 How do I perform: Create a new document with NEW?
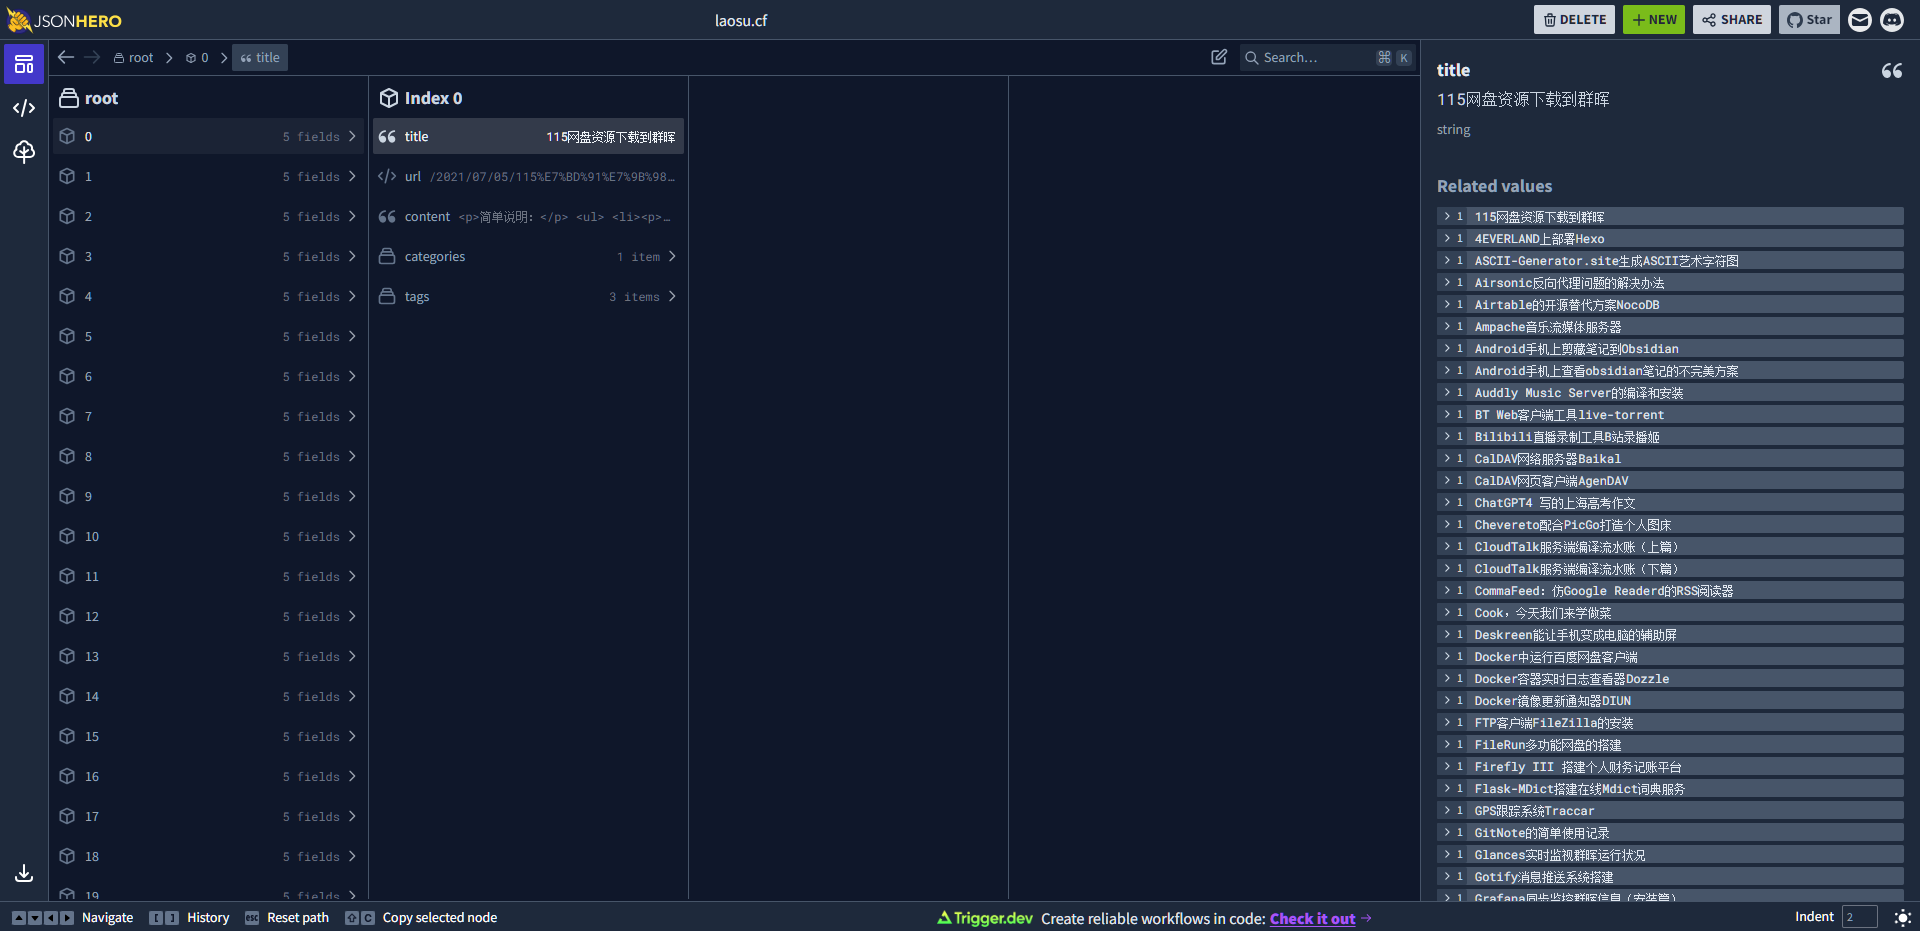point(1654,20)
